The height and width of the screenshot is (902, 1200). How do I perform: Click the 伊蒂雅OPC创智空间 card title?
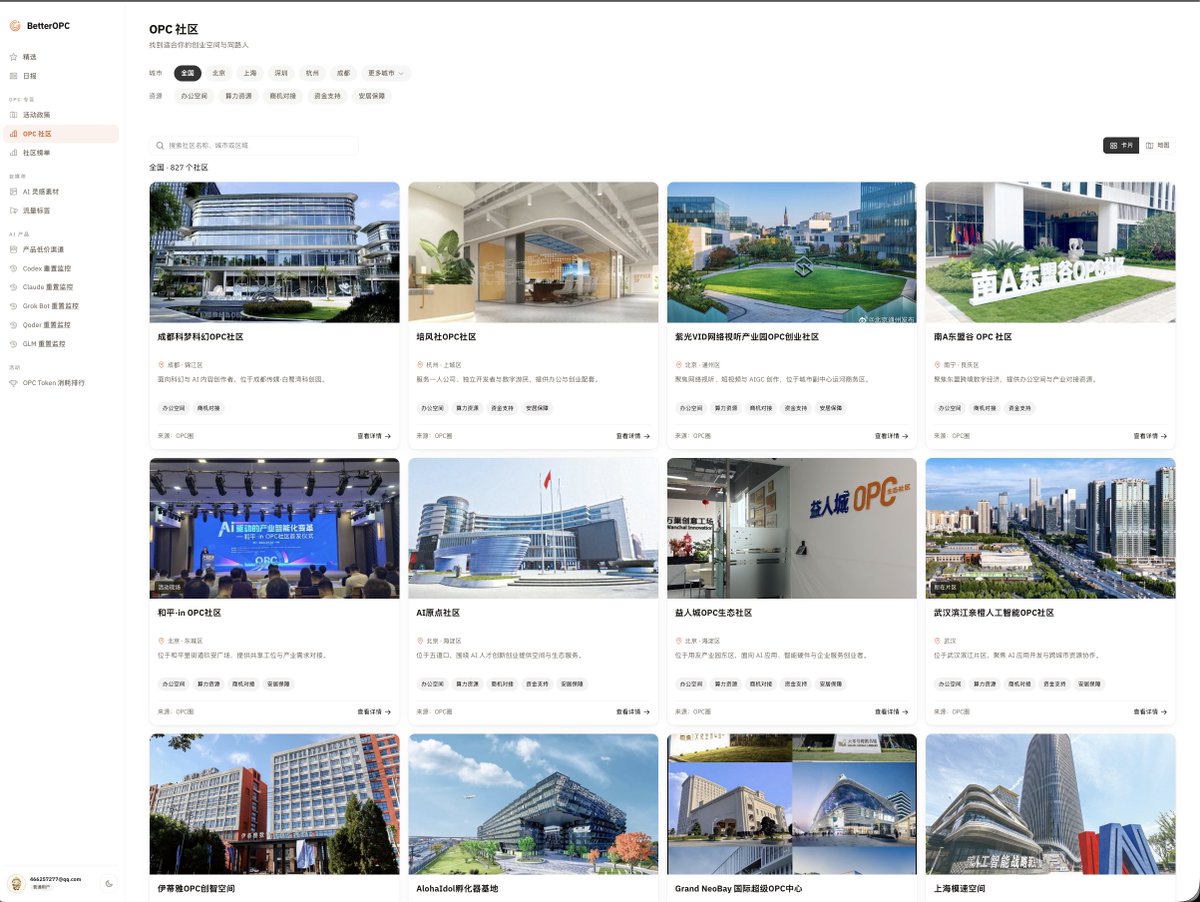pos(196,889)
